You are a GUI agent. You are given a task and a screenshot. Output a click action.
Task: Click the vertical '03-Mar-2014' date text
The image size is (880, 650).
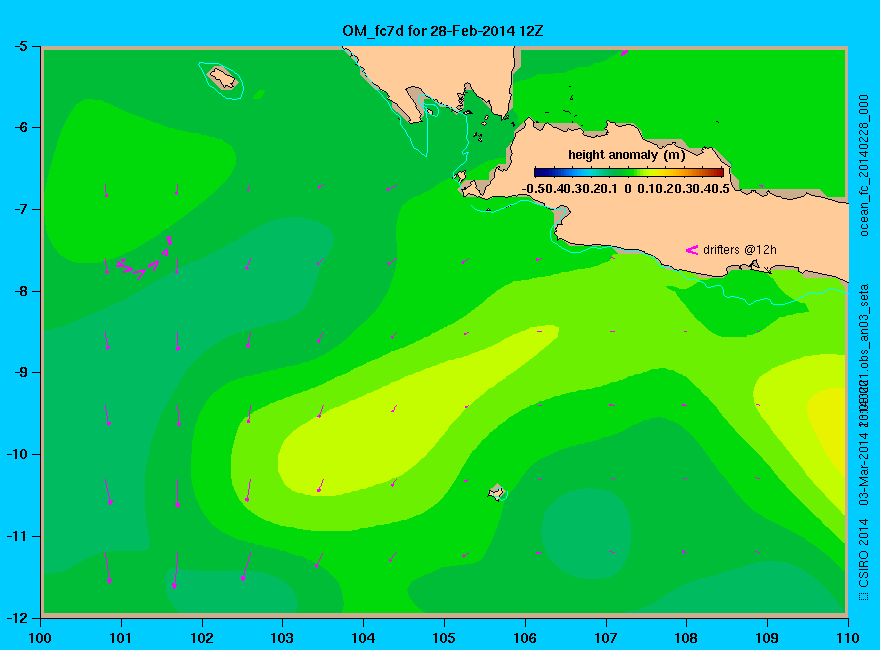(864, 467)
